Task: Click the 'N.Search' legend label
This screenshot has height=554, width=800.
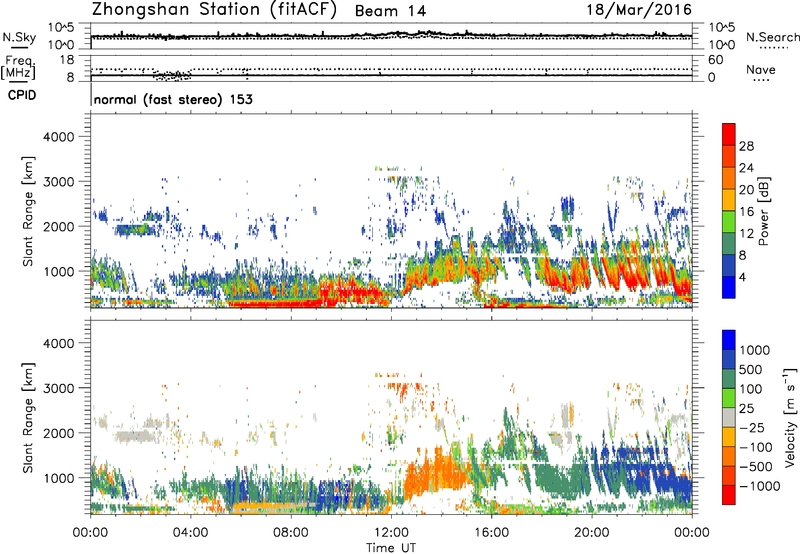Action: pos(773,37)
